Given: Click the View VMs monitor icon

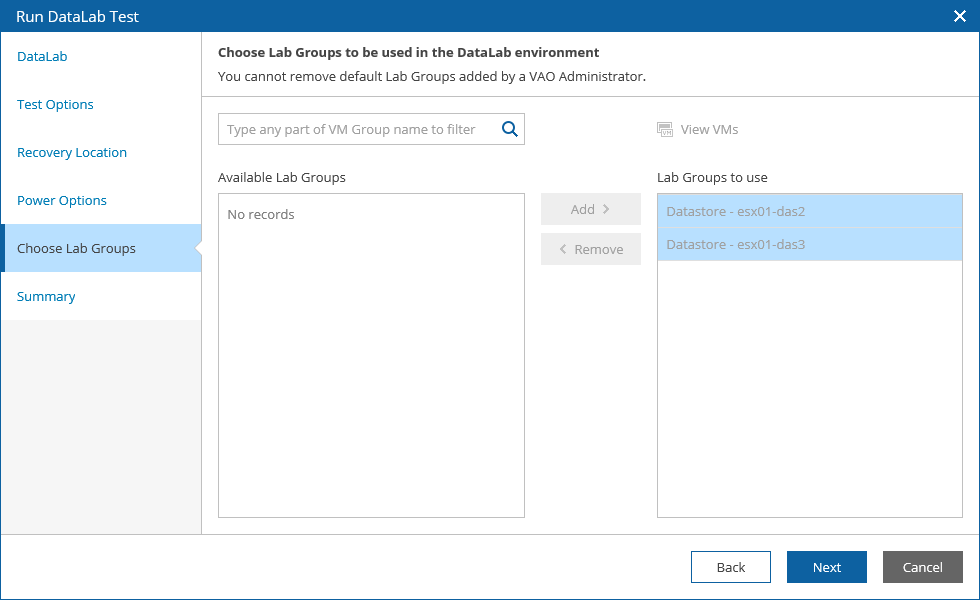Looking at the screenshot, I should coord(665,129).
